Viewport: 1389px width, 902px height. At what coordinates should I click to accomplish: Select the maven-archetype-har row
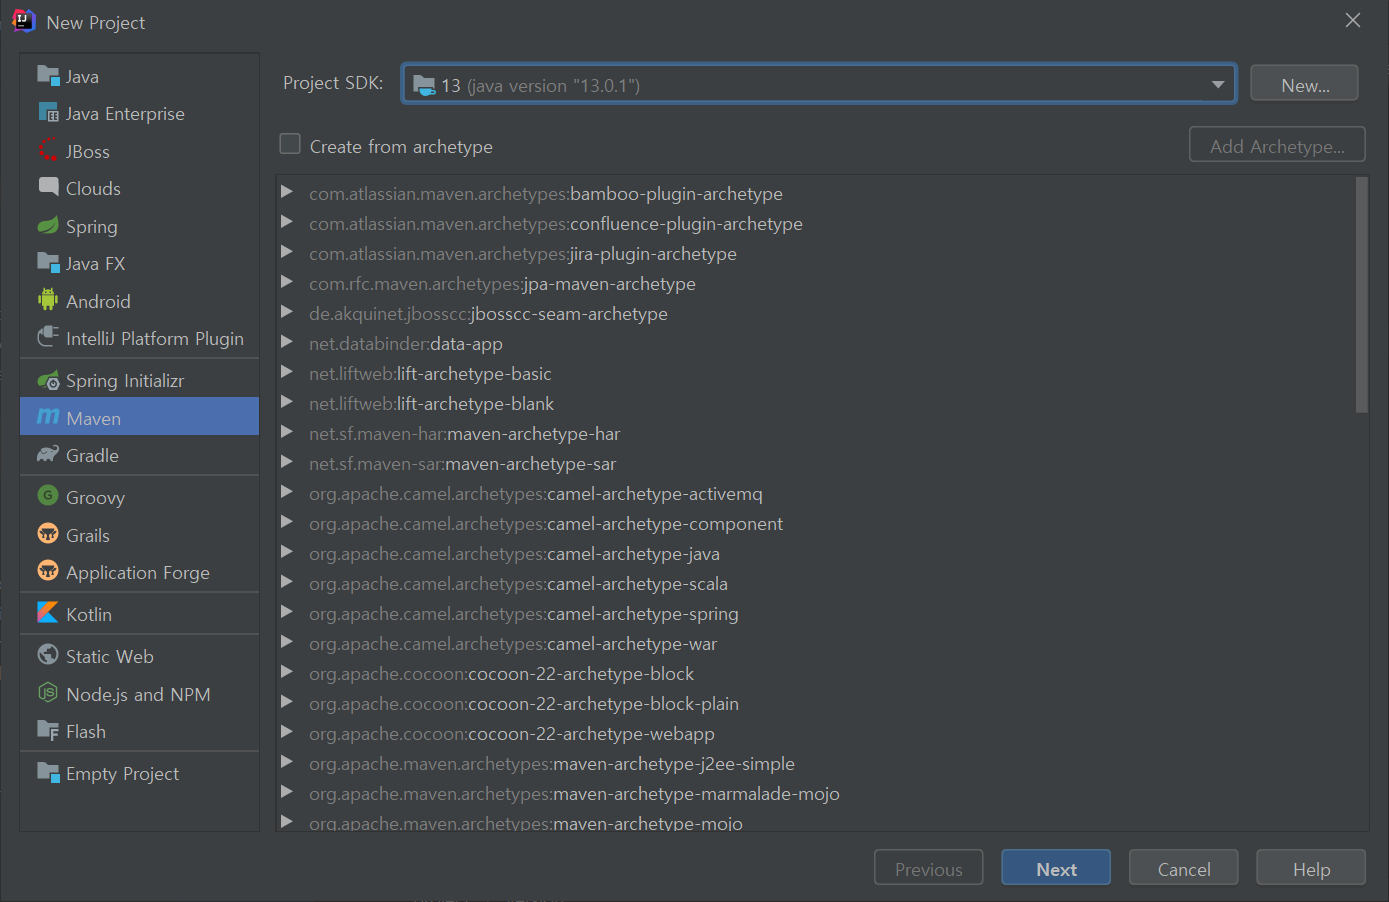pos(814,433)
